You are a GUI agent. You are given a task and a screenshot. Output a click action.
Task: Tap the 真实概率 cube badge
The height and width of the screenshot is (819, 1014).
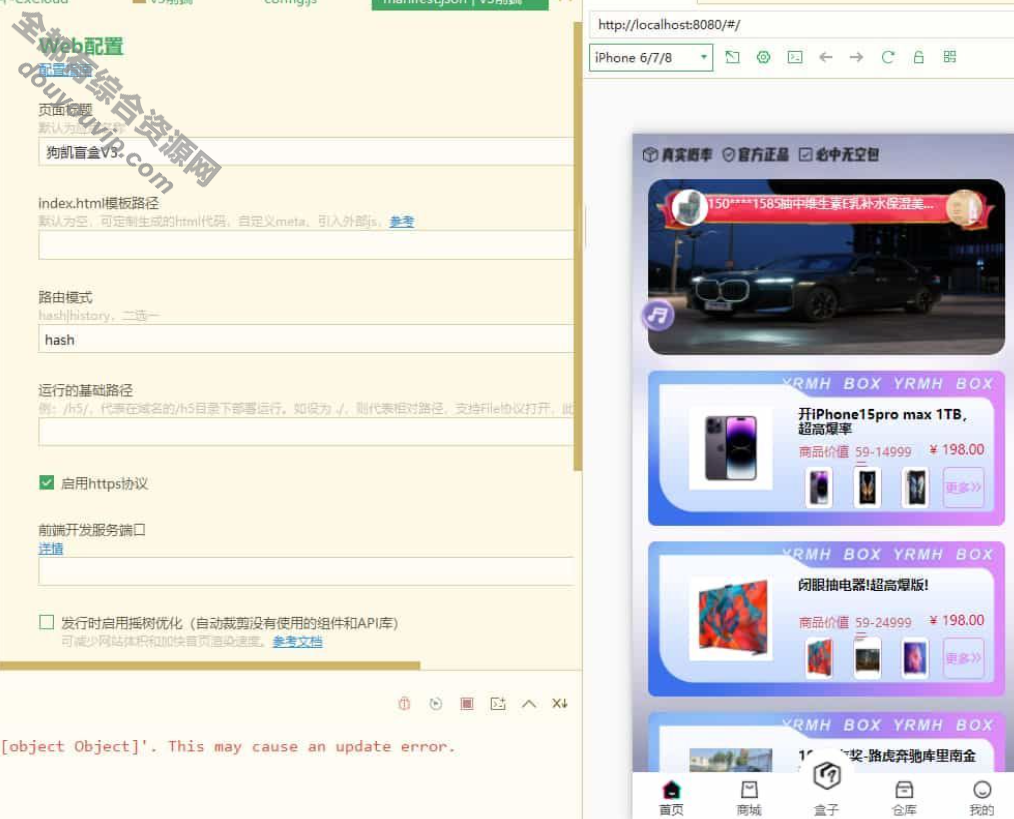[x=677, y=155]
